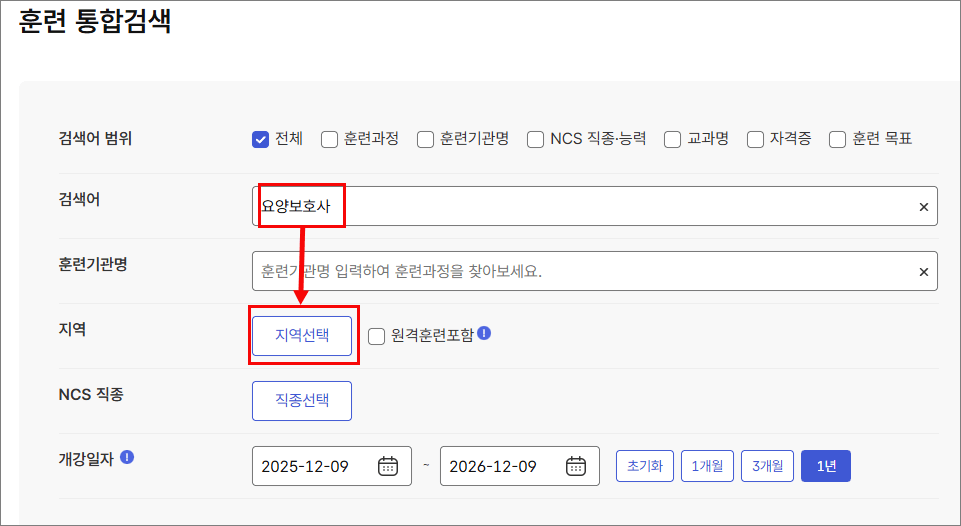961x526 pixels.
Task: Choose the 3개월 date range
Action: point(768,466)
